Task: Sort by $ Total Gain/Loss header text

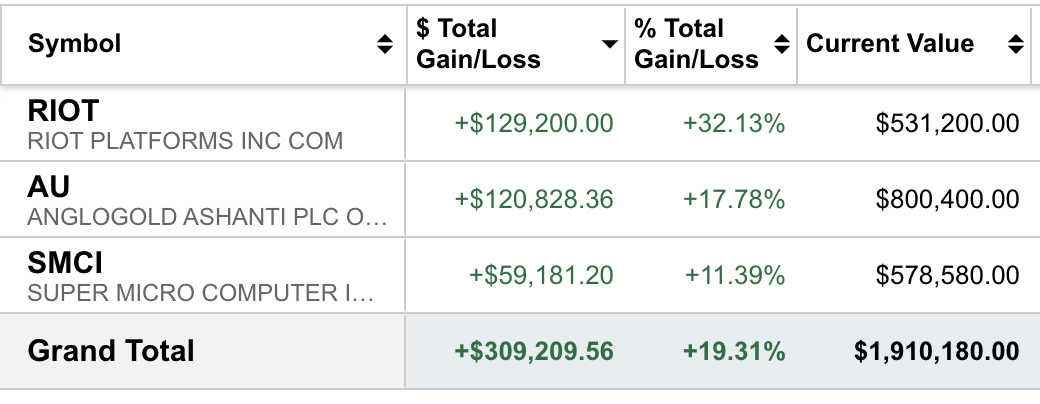Action: tap(478, 44)
